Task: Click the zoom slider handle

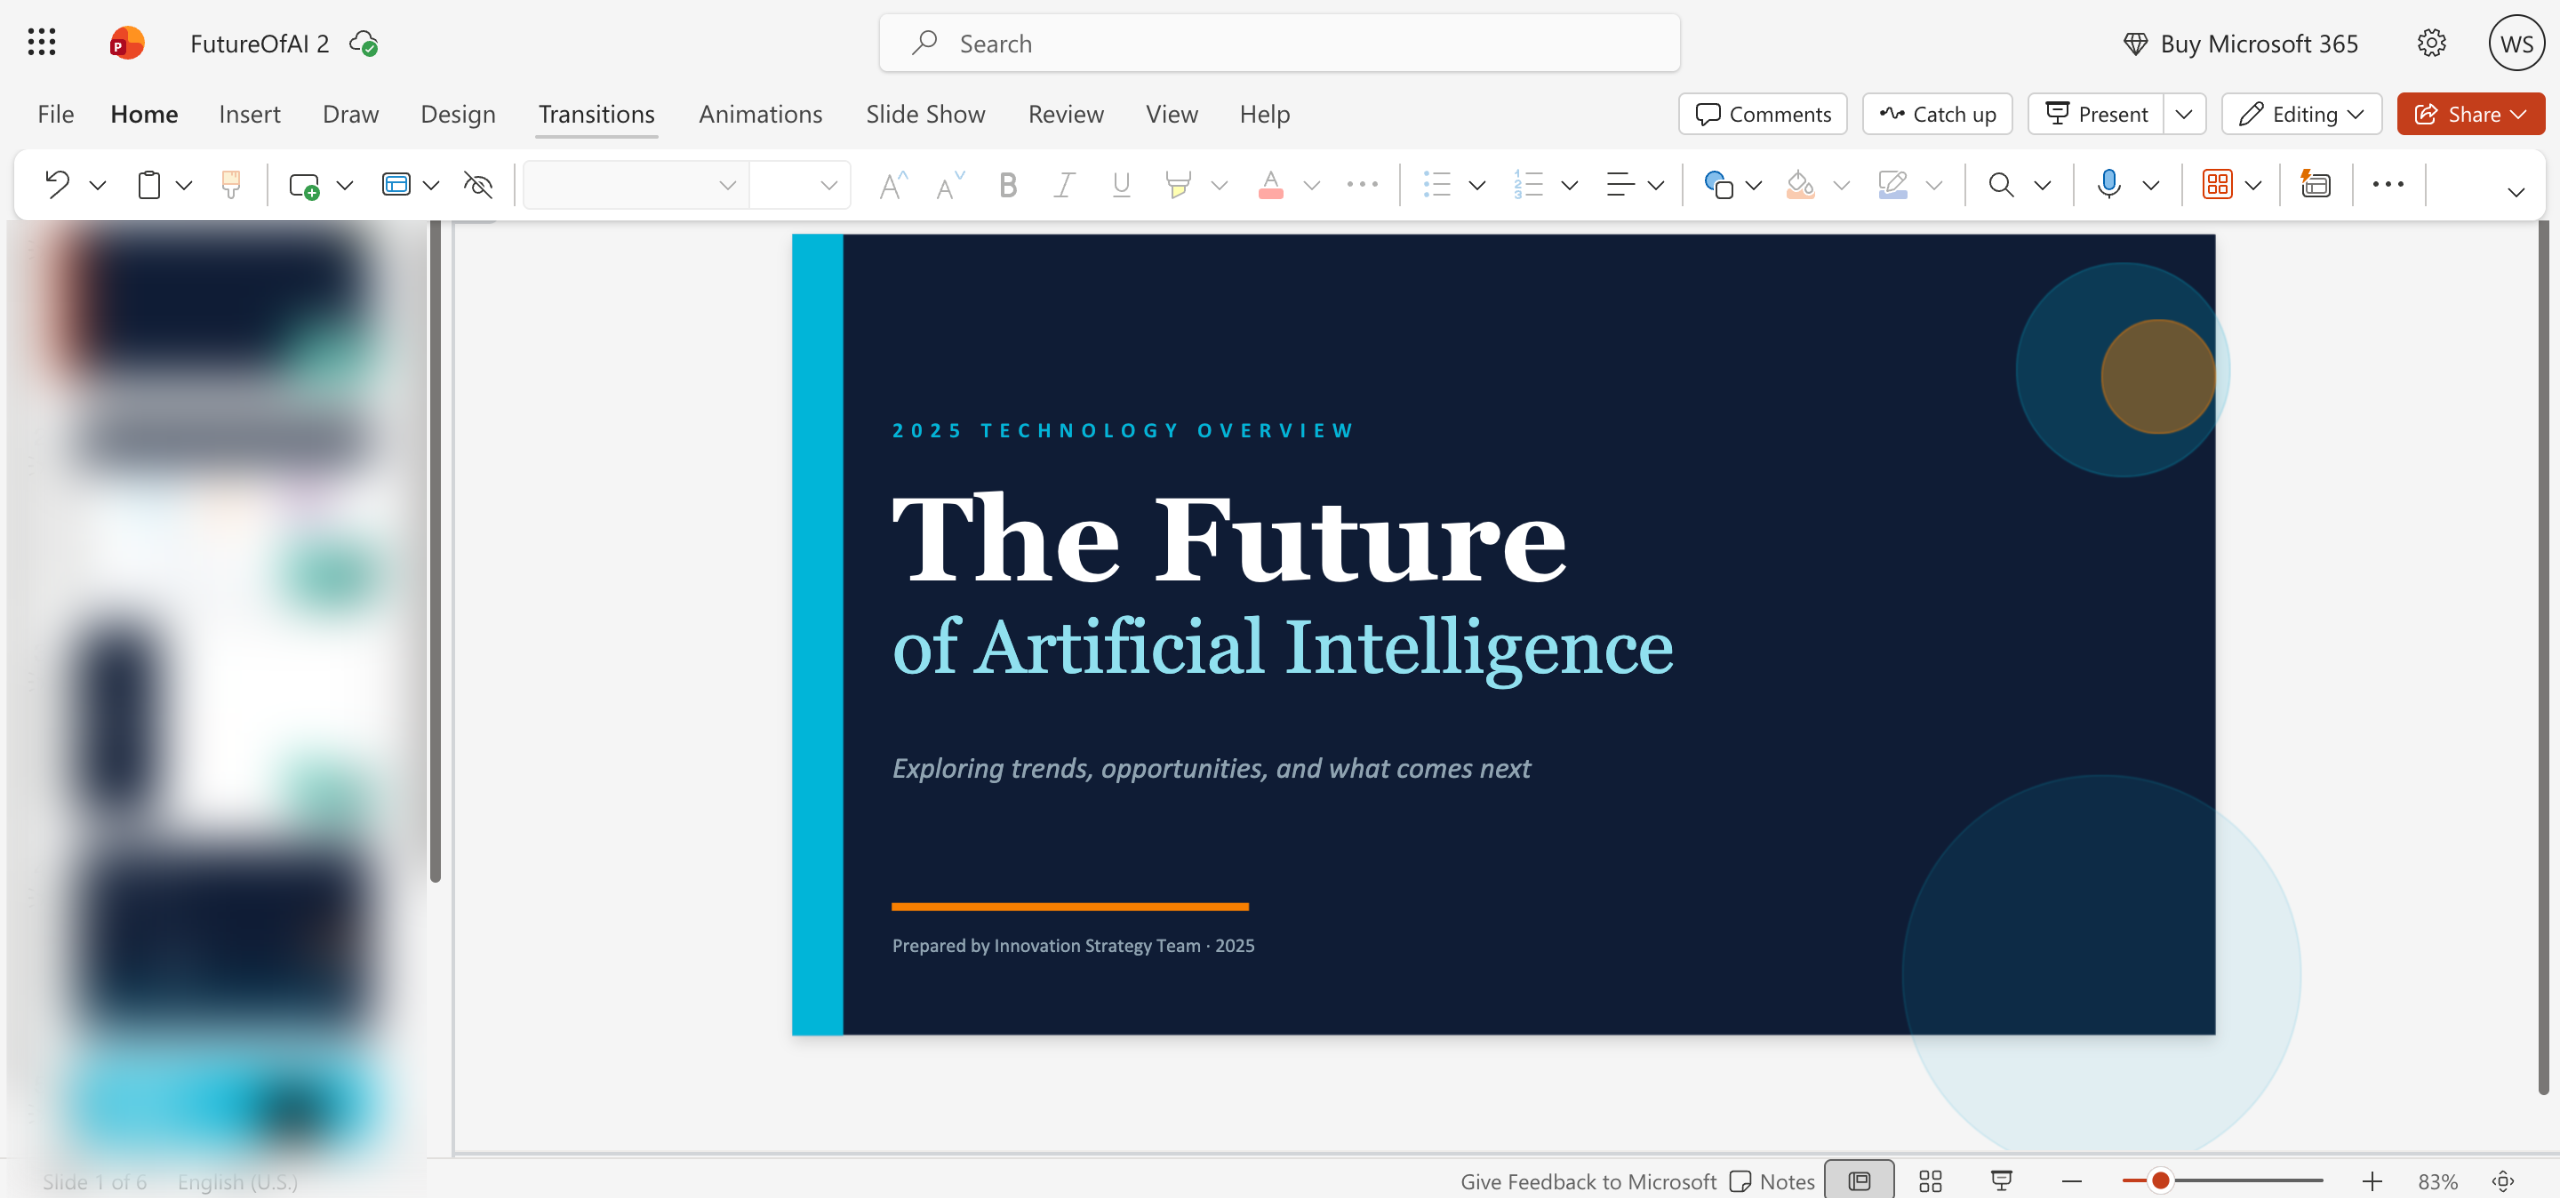Action: pyautogui.click(x=2160, y=1181)
